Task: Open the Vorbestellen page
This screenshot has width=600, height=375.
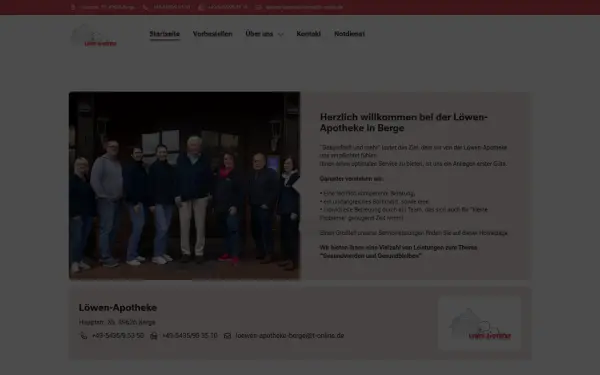Action: point(212,34)
